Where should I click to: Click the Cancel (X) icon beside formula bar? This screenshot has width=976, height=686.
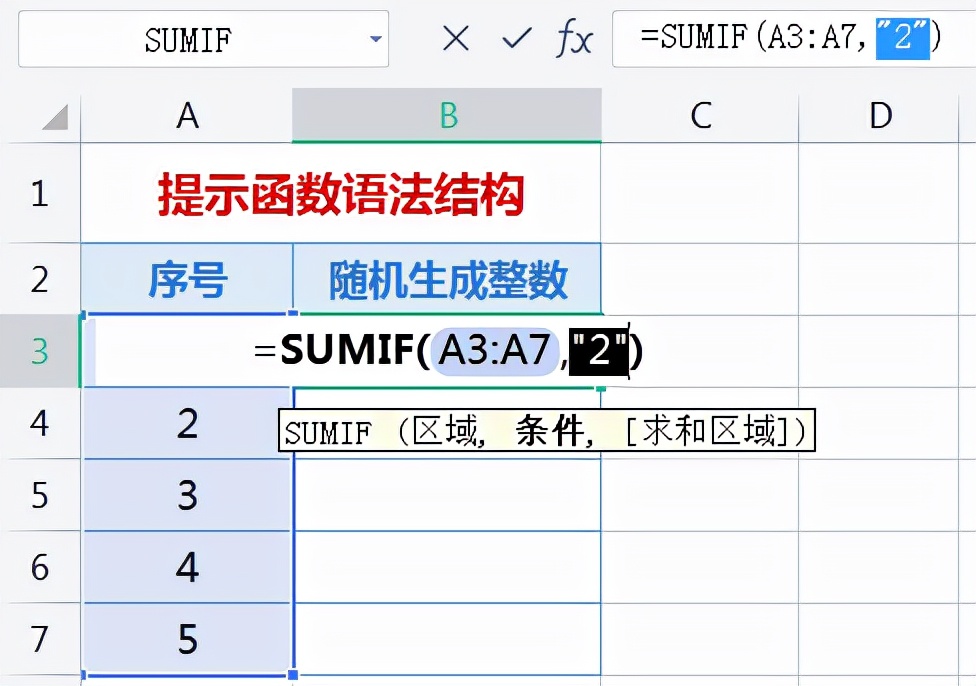coord(455,39)
